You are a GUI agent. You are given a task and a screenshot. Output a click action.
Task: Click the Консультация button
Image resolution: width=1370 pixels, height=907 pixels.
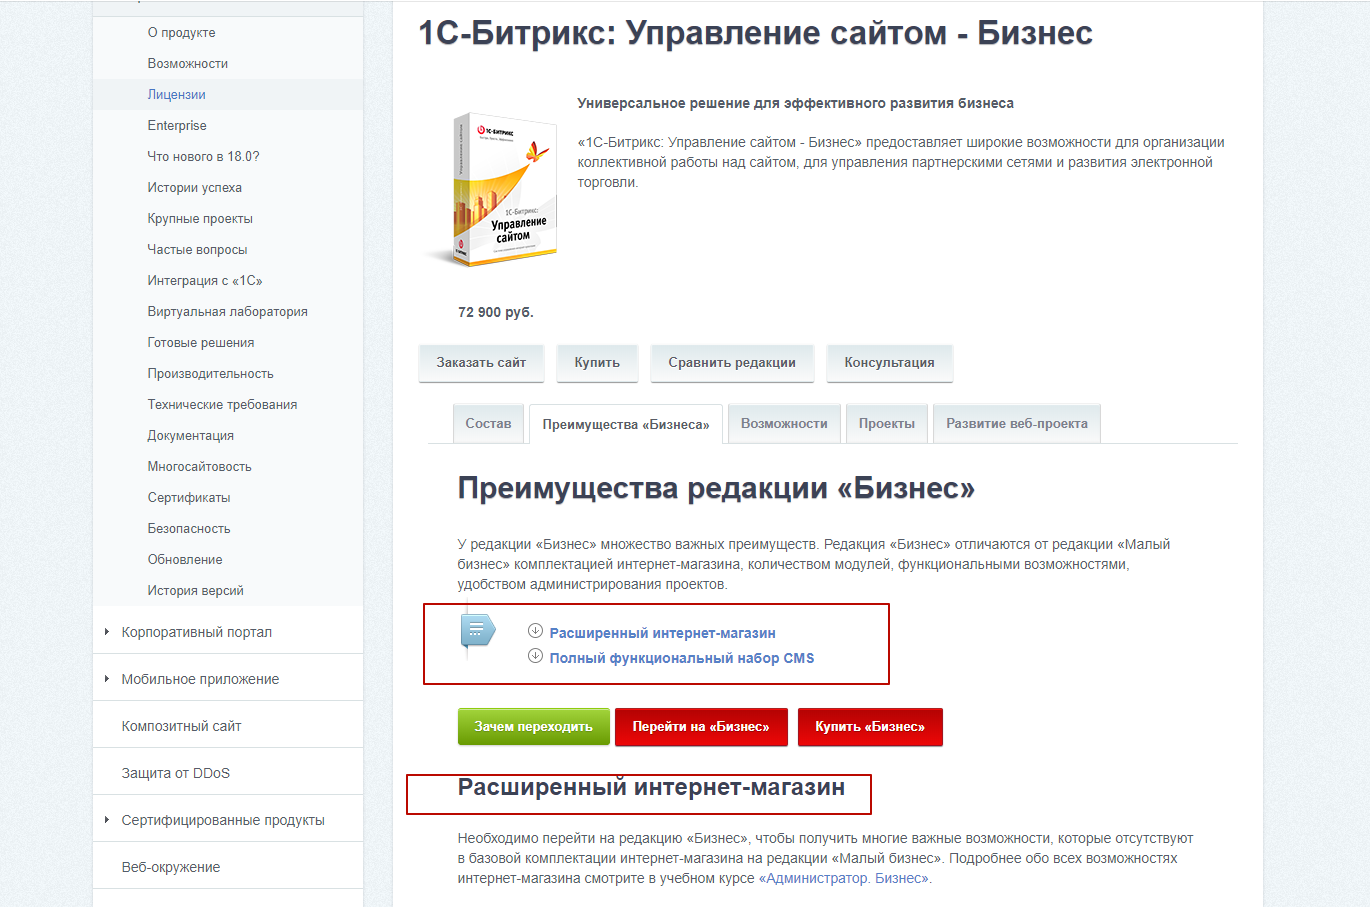(x=890, y=363)
